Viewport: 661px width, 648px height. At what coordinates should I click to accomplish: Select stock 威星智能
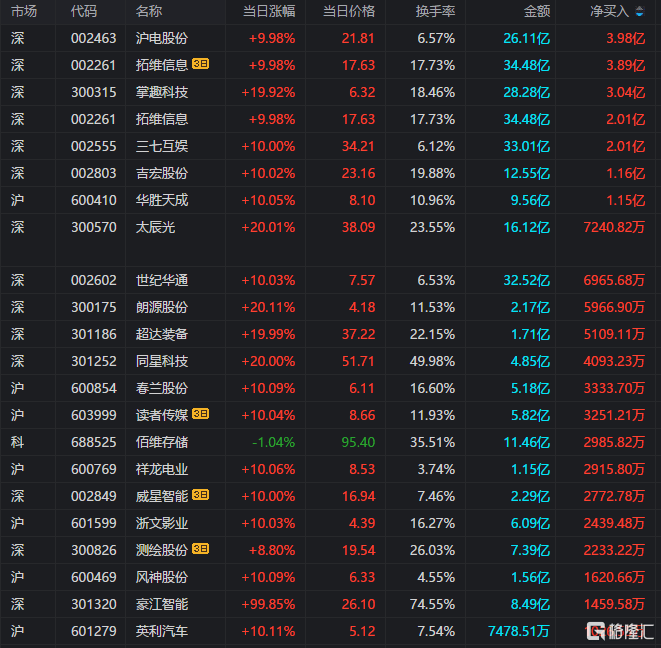coord(162,496)
